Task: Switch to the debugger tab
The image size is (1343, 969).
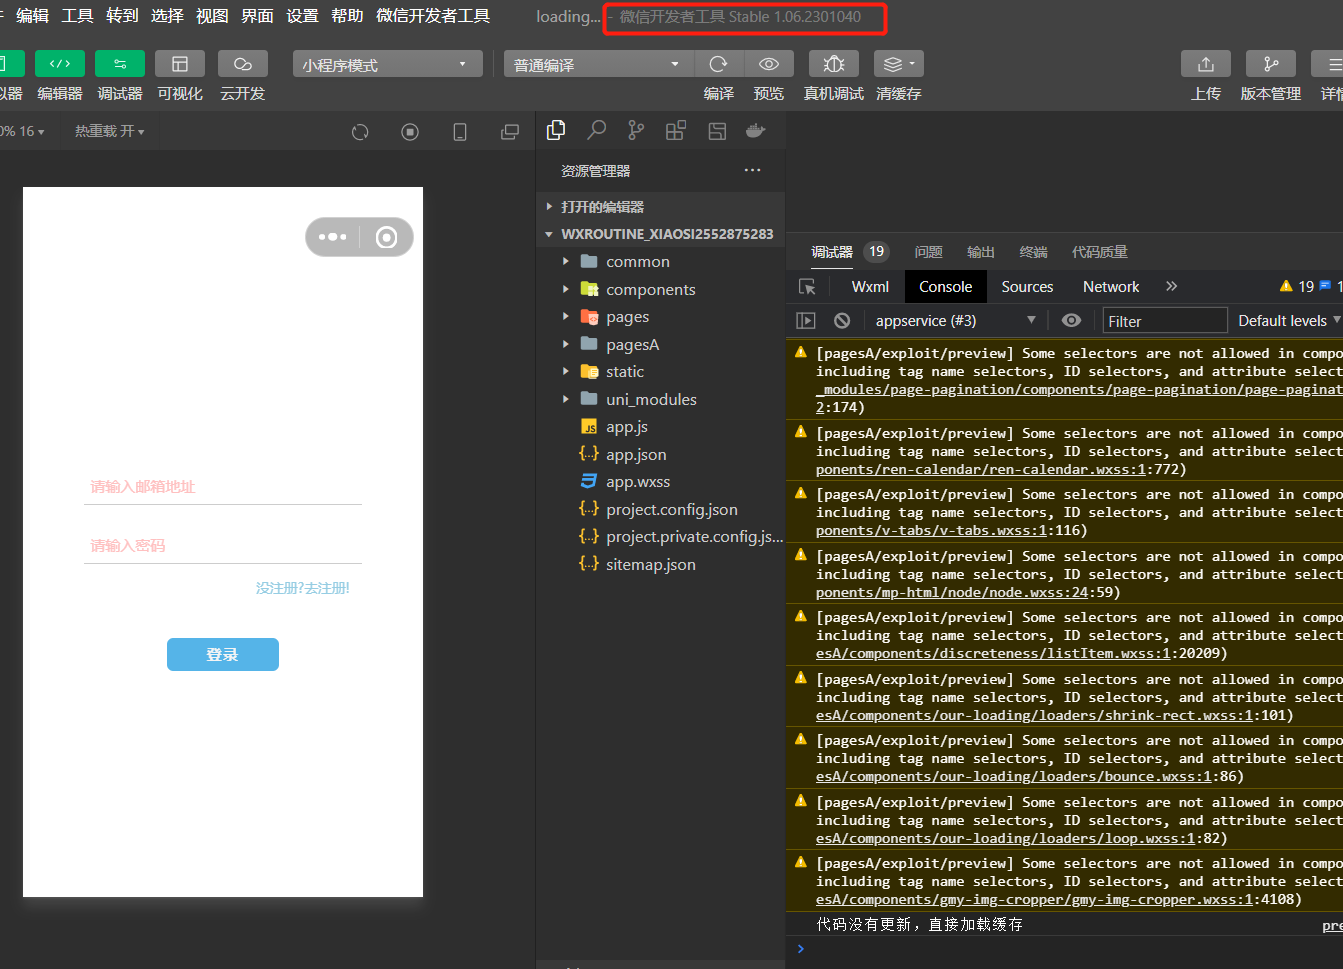Action: click(x=832, y=252)
